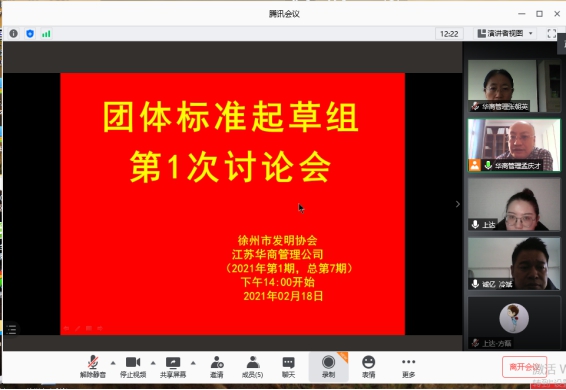Unmute microphone with 解除静音
This screenshot has width=566, height=390.
[x=93, y=367]
